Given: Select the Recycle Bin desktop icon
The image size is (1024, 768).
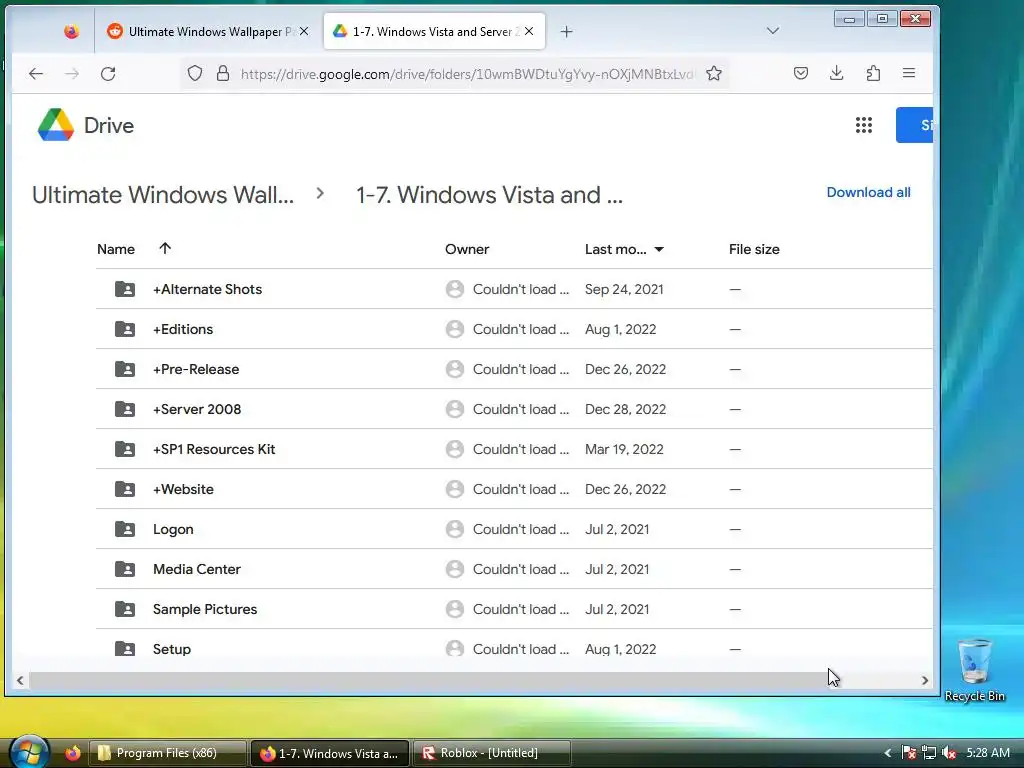Looking at the screenshot, I should [x=974, y=669].
